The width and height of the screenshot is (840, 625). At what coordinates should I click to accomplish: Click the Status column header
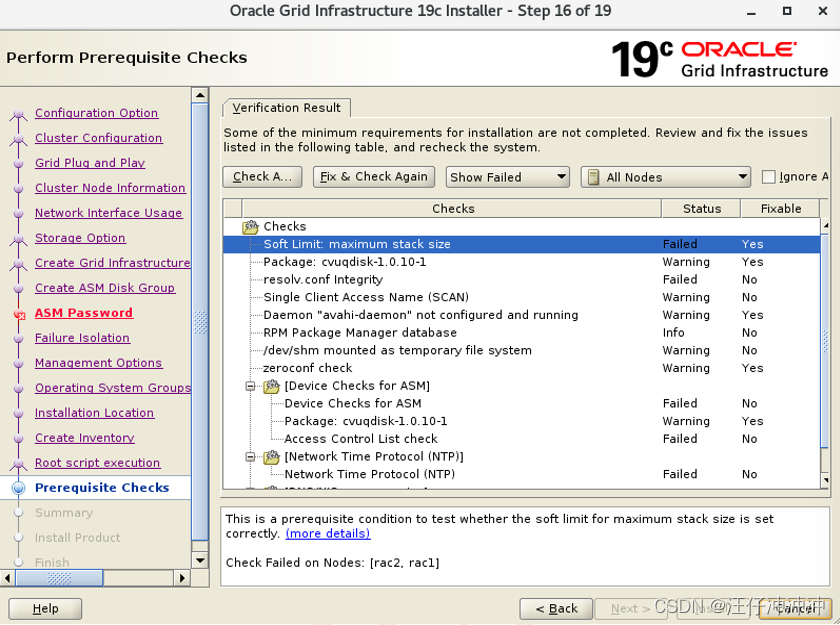[702, 208]
